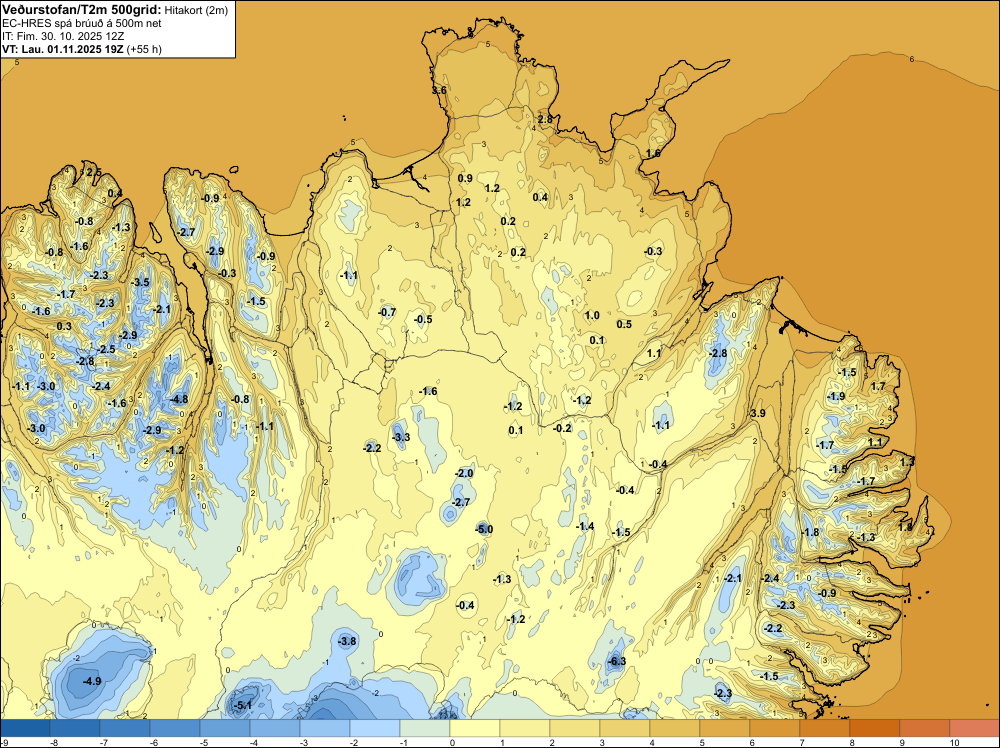The height and width of the screenshot is (748, 1000).
Task: Click the 1.0 temperature value
Action: pyautogui.click(x=592, y=315)
